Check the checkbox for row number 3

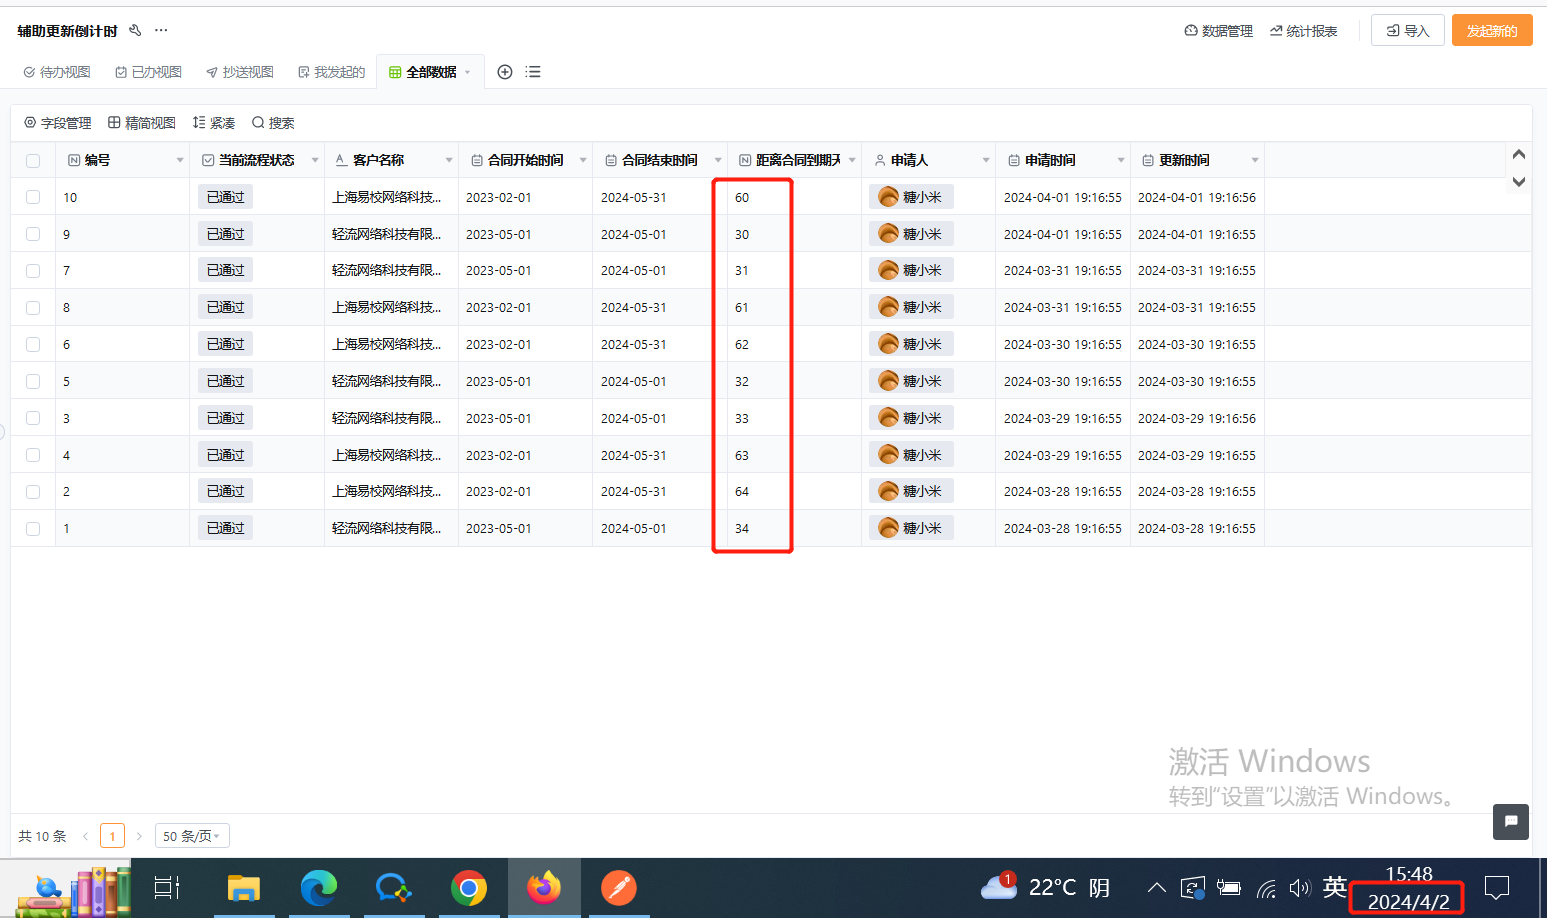click(x=33, y=418)
